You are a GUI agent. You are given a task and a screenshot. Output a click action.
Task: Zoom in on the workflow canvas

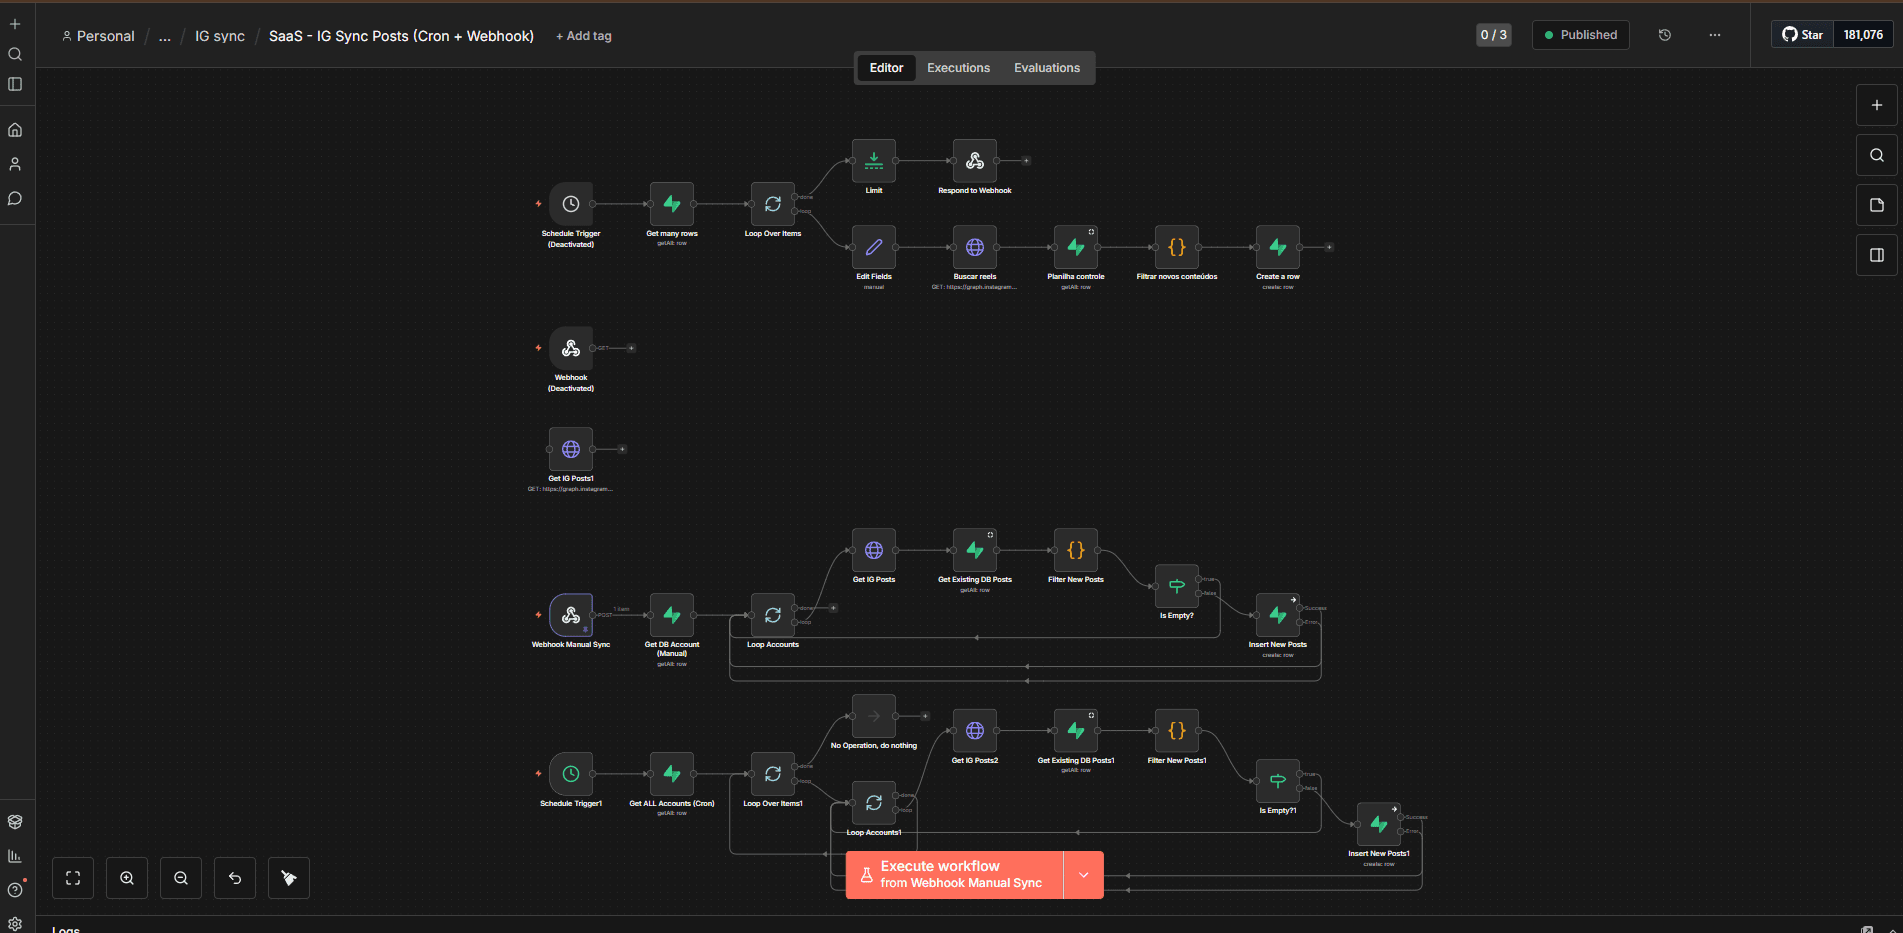pos(127,878)
